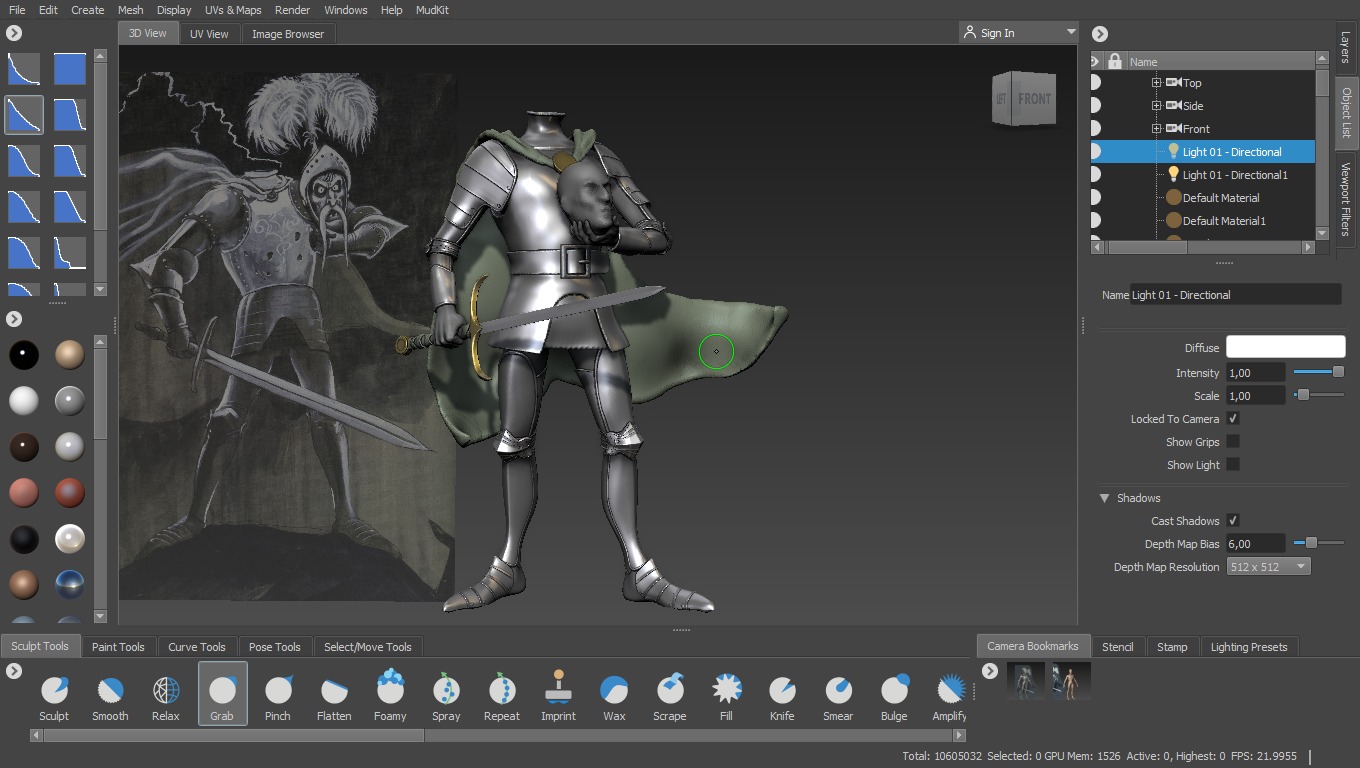
Task: Choose the Bulge sculpt tool
Action: point(893,690)
